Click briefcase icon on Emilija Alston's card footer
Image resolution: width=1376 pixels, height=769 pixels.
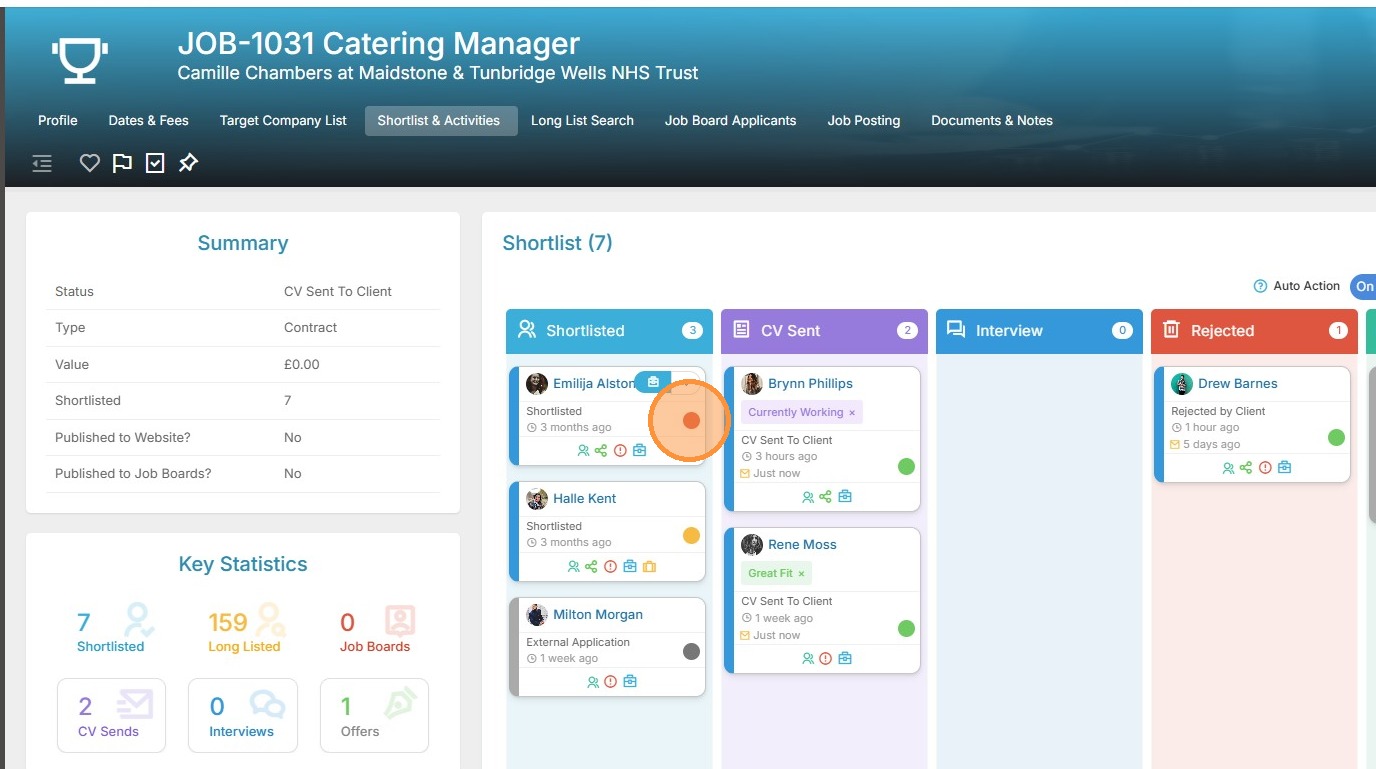pyautogui.click(x=639, y=451)
